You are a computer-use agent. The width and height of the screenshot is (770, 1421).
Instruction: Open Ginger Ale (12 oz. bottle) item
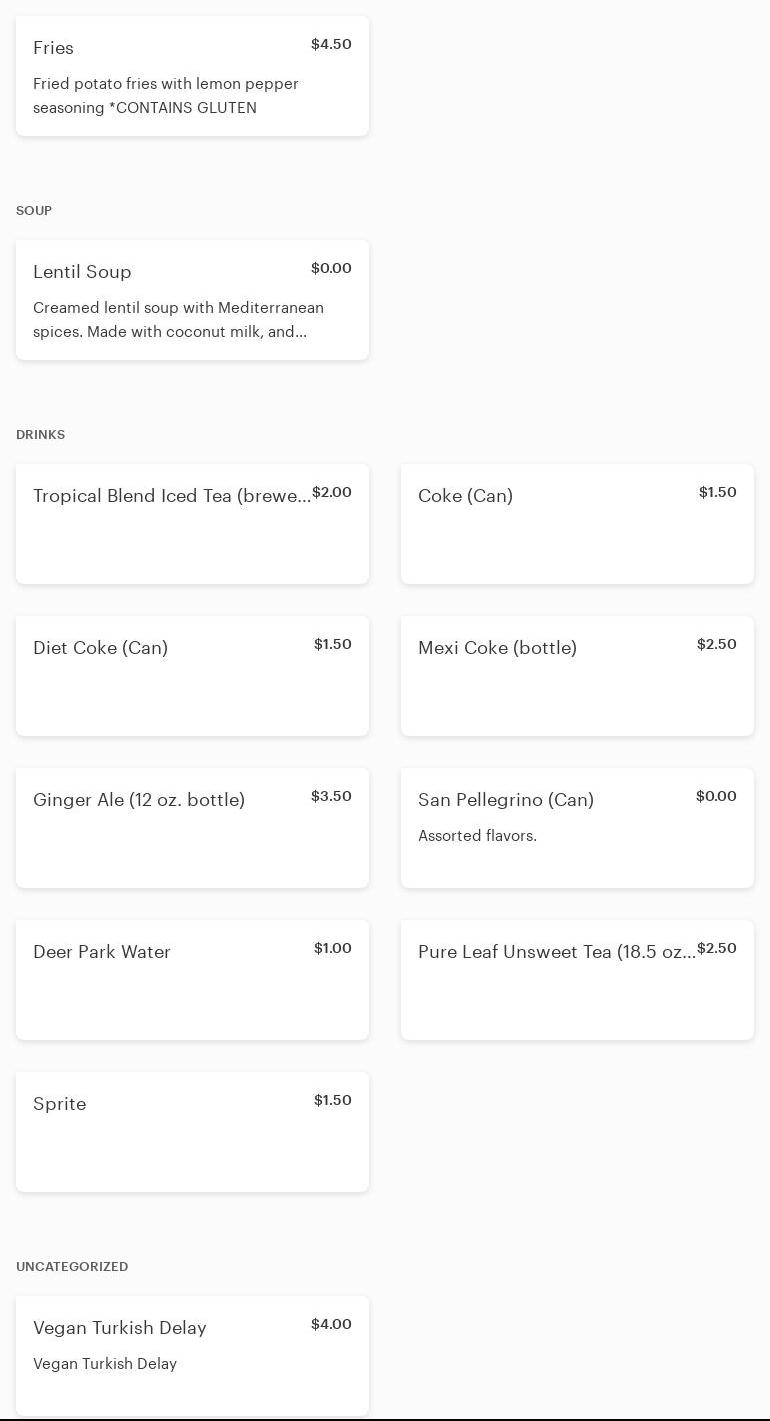[192, 828]
